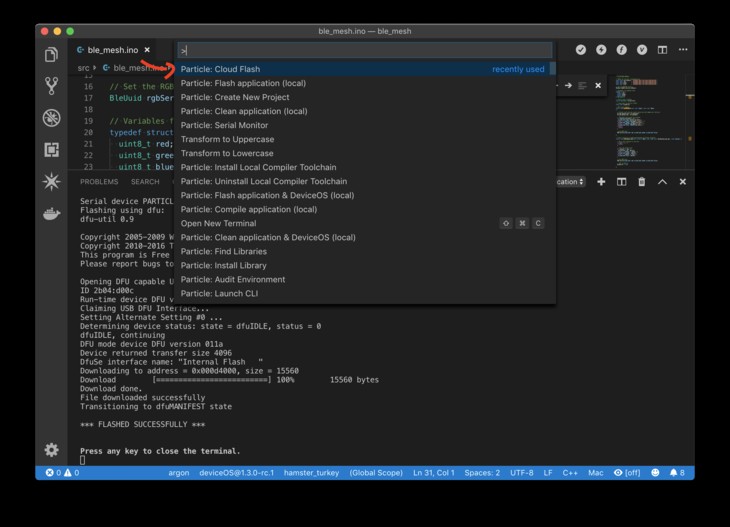
Task: Choose Particle: Cloud Flash from command list
Action: point(220,69)
